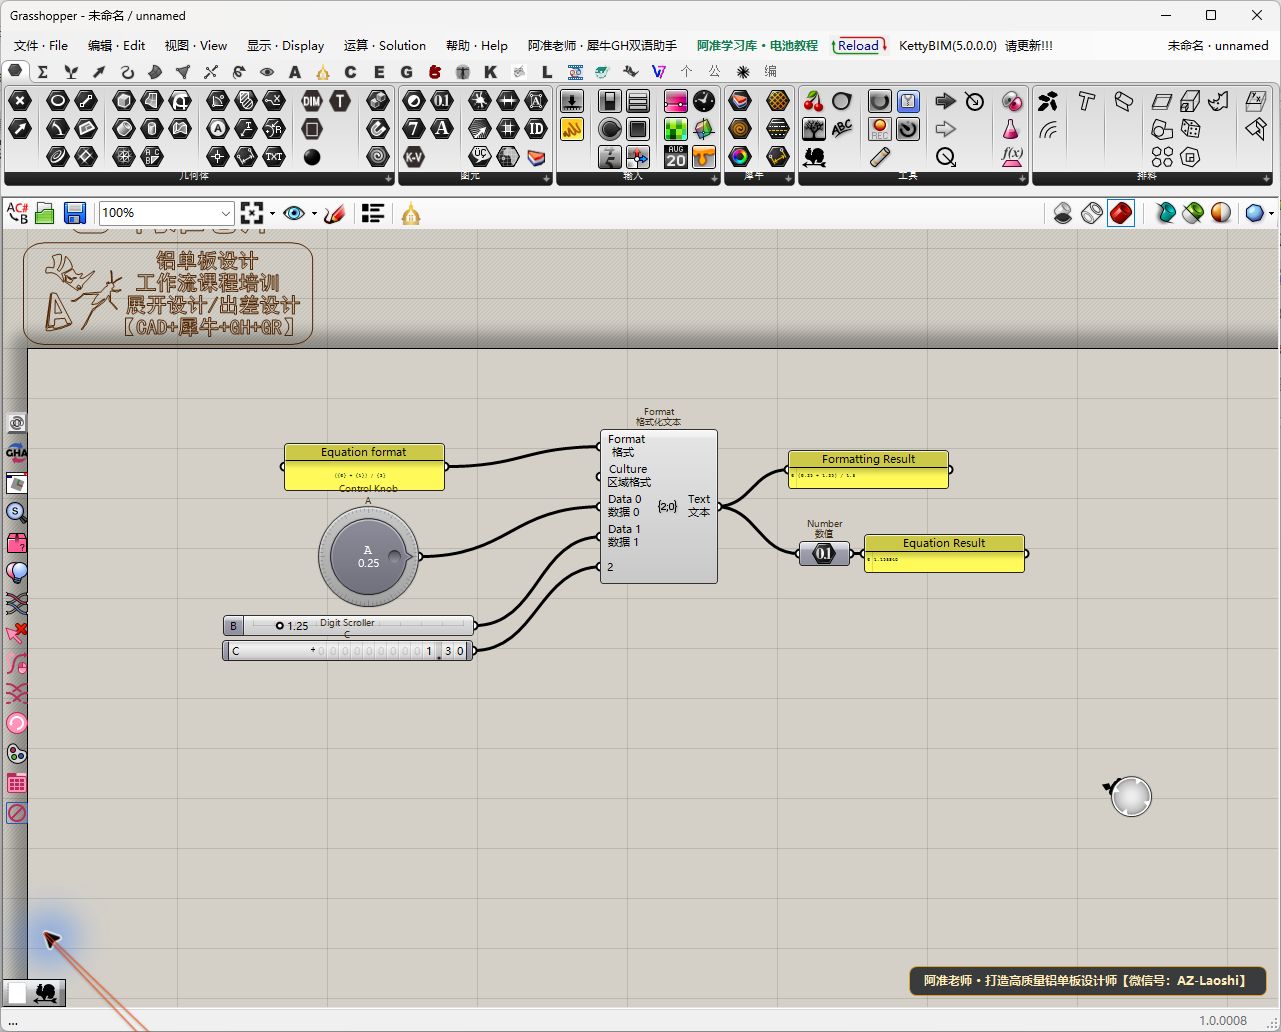The width and height of the screenshot is (1281, 1032).
Task: Select the DIM dimension component icon
Action: [312, 101]
